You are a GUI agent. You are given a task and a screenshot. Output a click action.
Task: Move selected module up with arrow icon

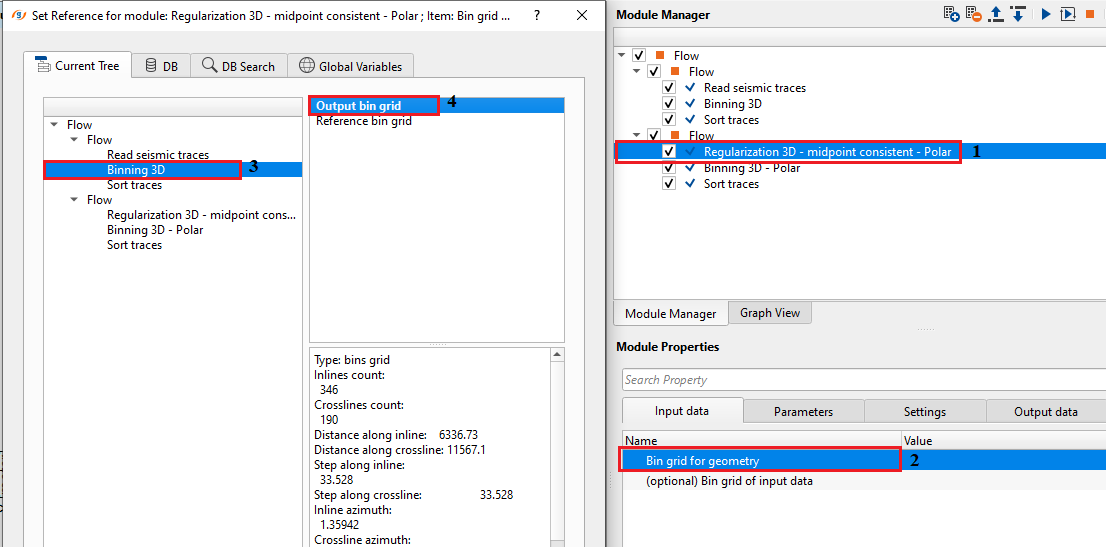(x=996, y=13)
